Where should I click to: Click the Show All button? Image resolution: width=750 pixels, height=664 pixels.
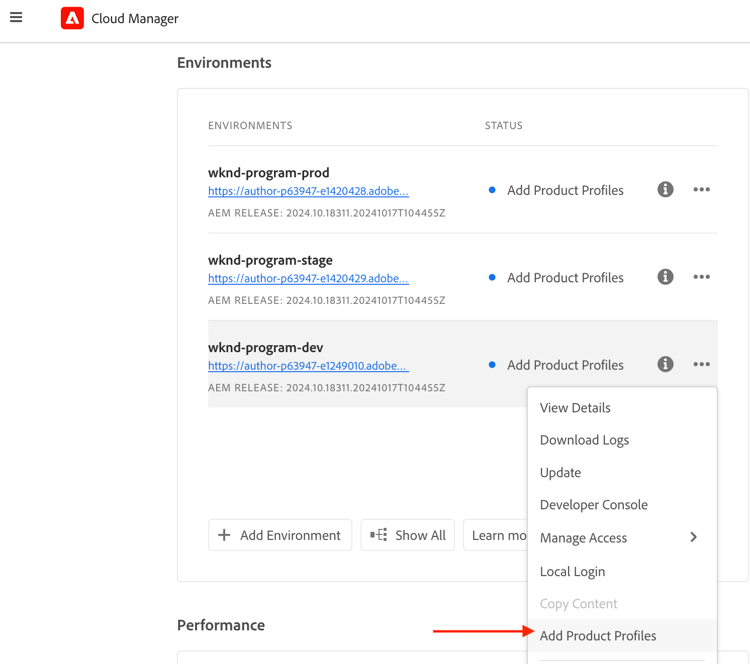click(408, 535)
